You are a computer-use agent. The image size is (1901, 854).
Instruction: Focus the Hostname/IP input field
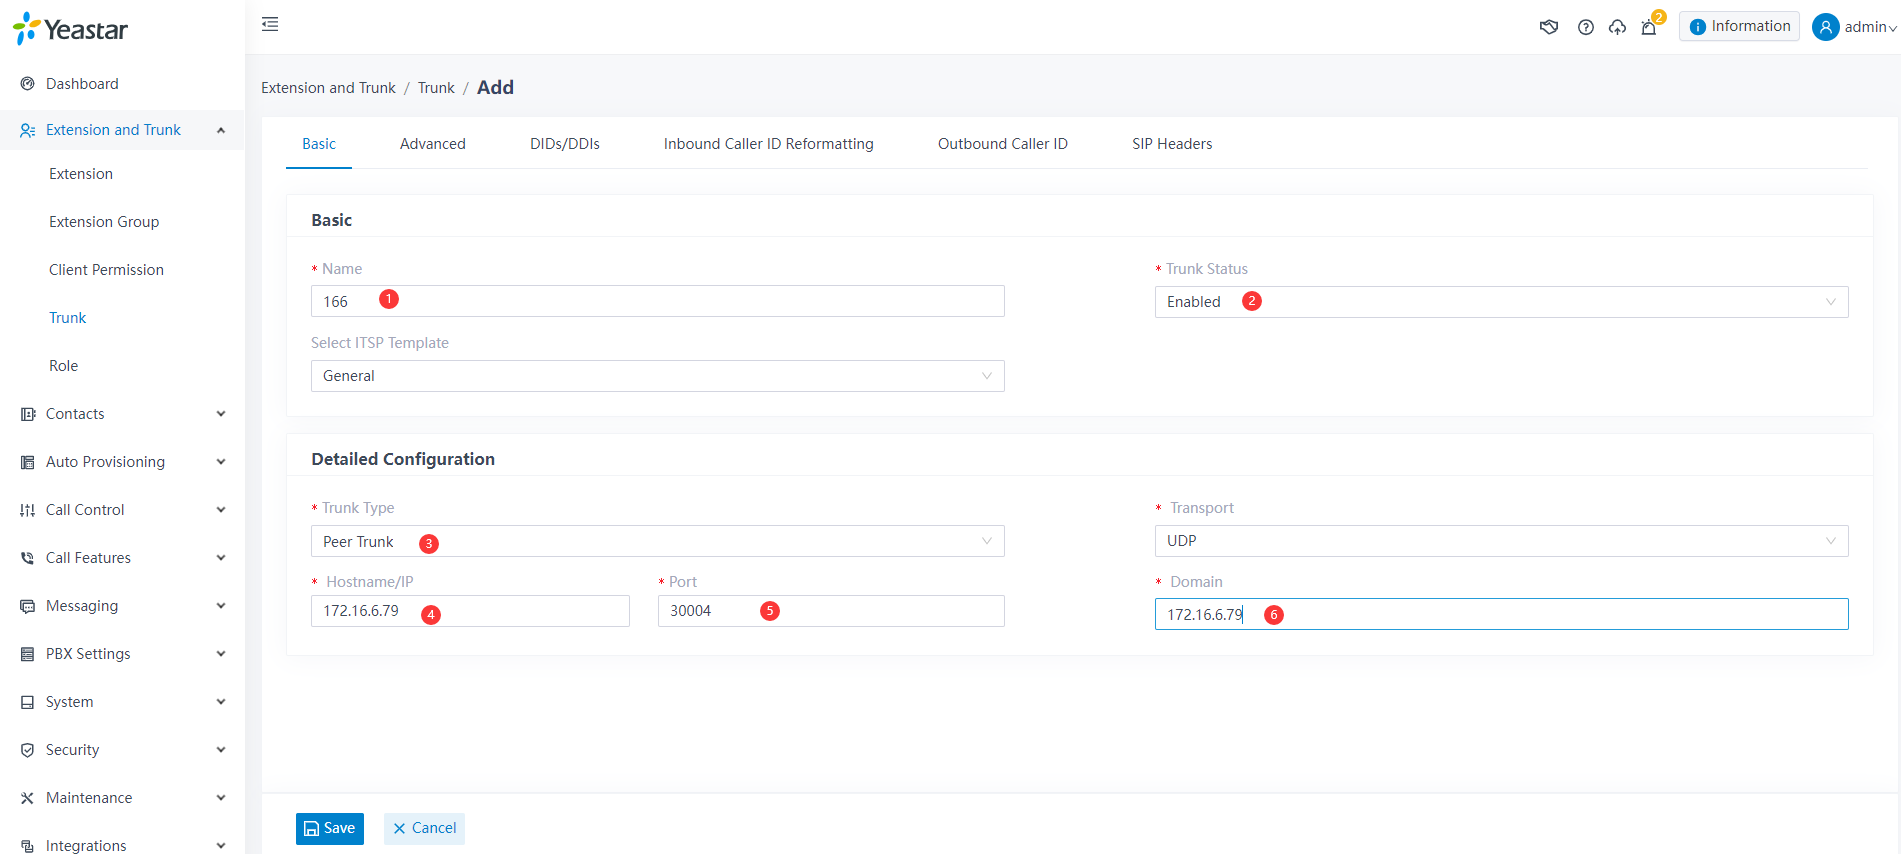coord(470,611)
